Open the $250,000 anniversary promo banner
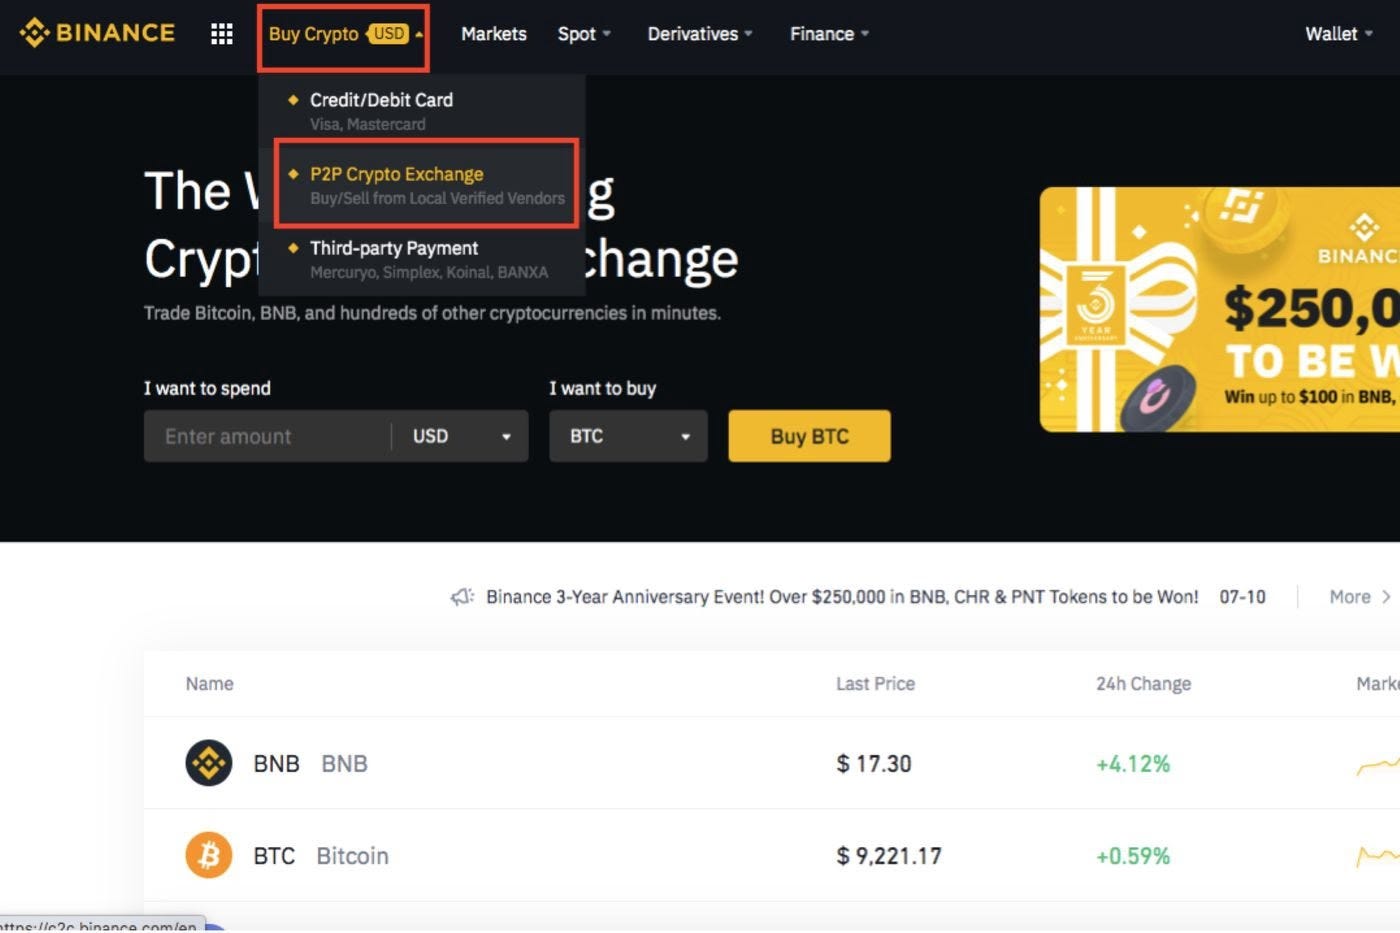 [x=1220, y=310]
